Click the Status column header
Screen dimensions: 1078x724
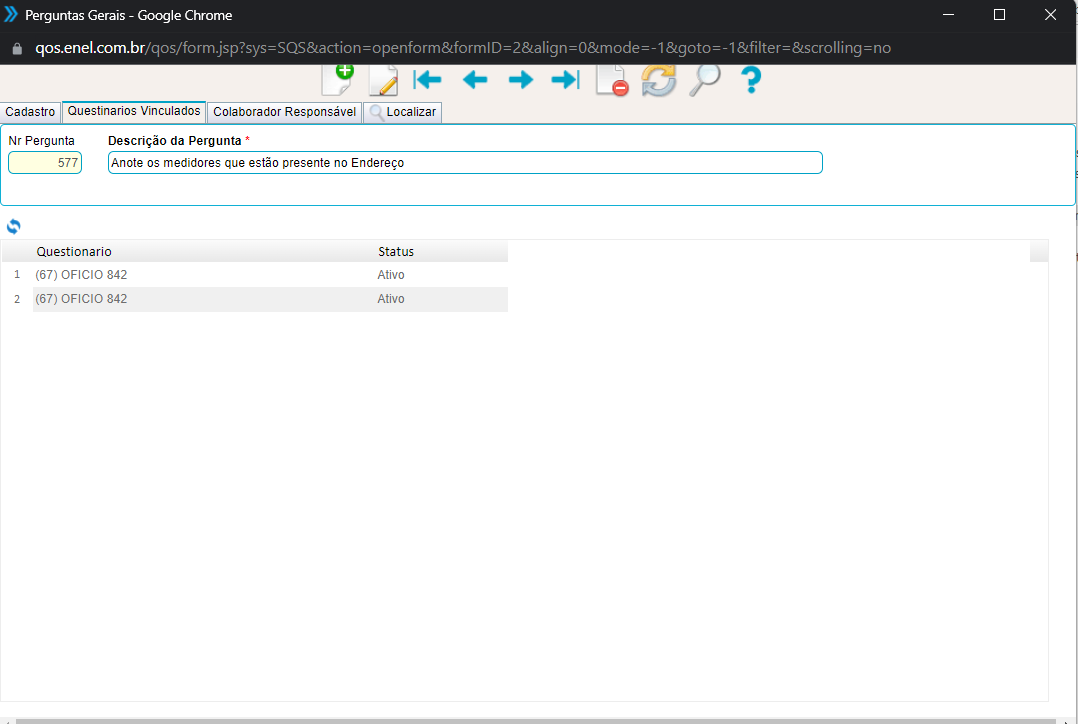[x=395, y=252]
